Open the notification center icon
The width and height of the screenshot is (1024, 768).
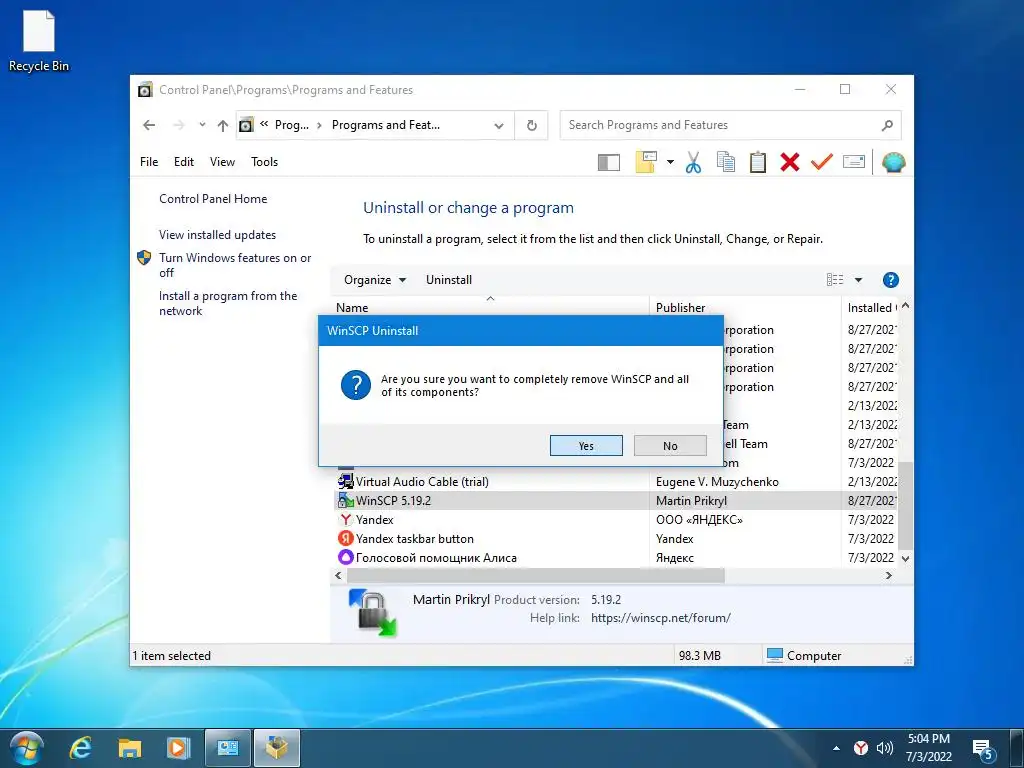983,749
